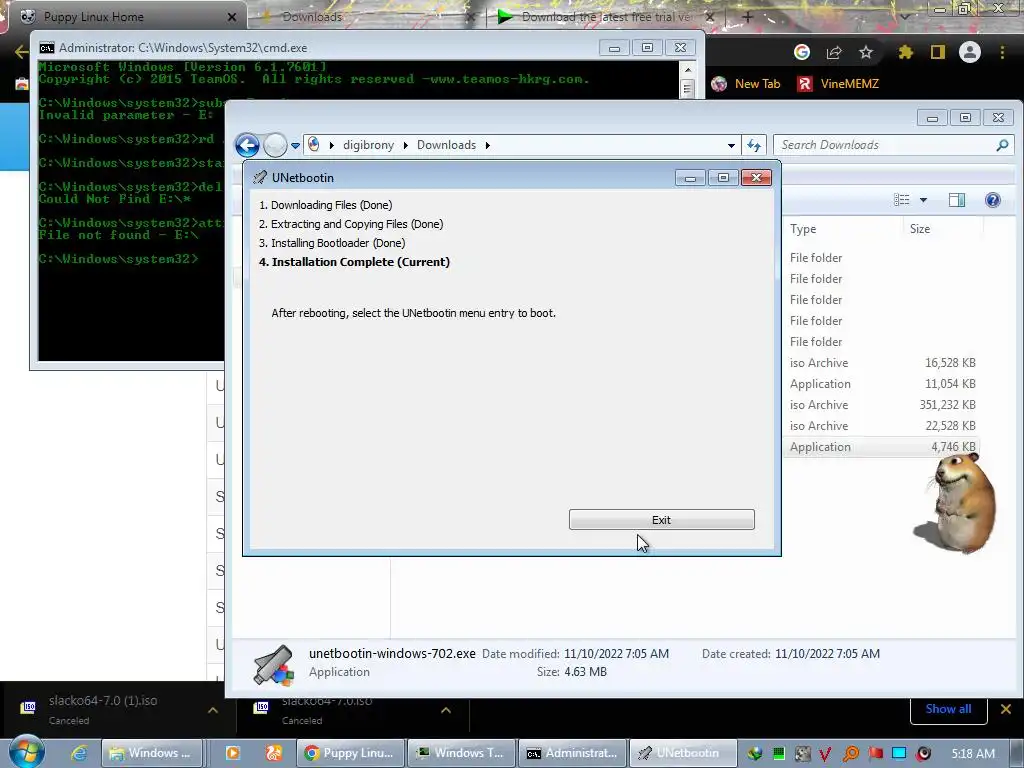1024x768 pixels.
Task: Click the unetbootin-windows-702.exe icon in details pane
Action: point(273,665)
